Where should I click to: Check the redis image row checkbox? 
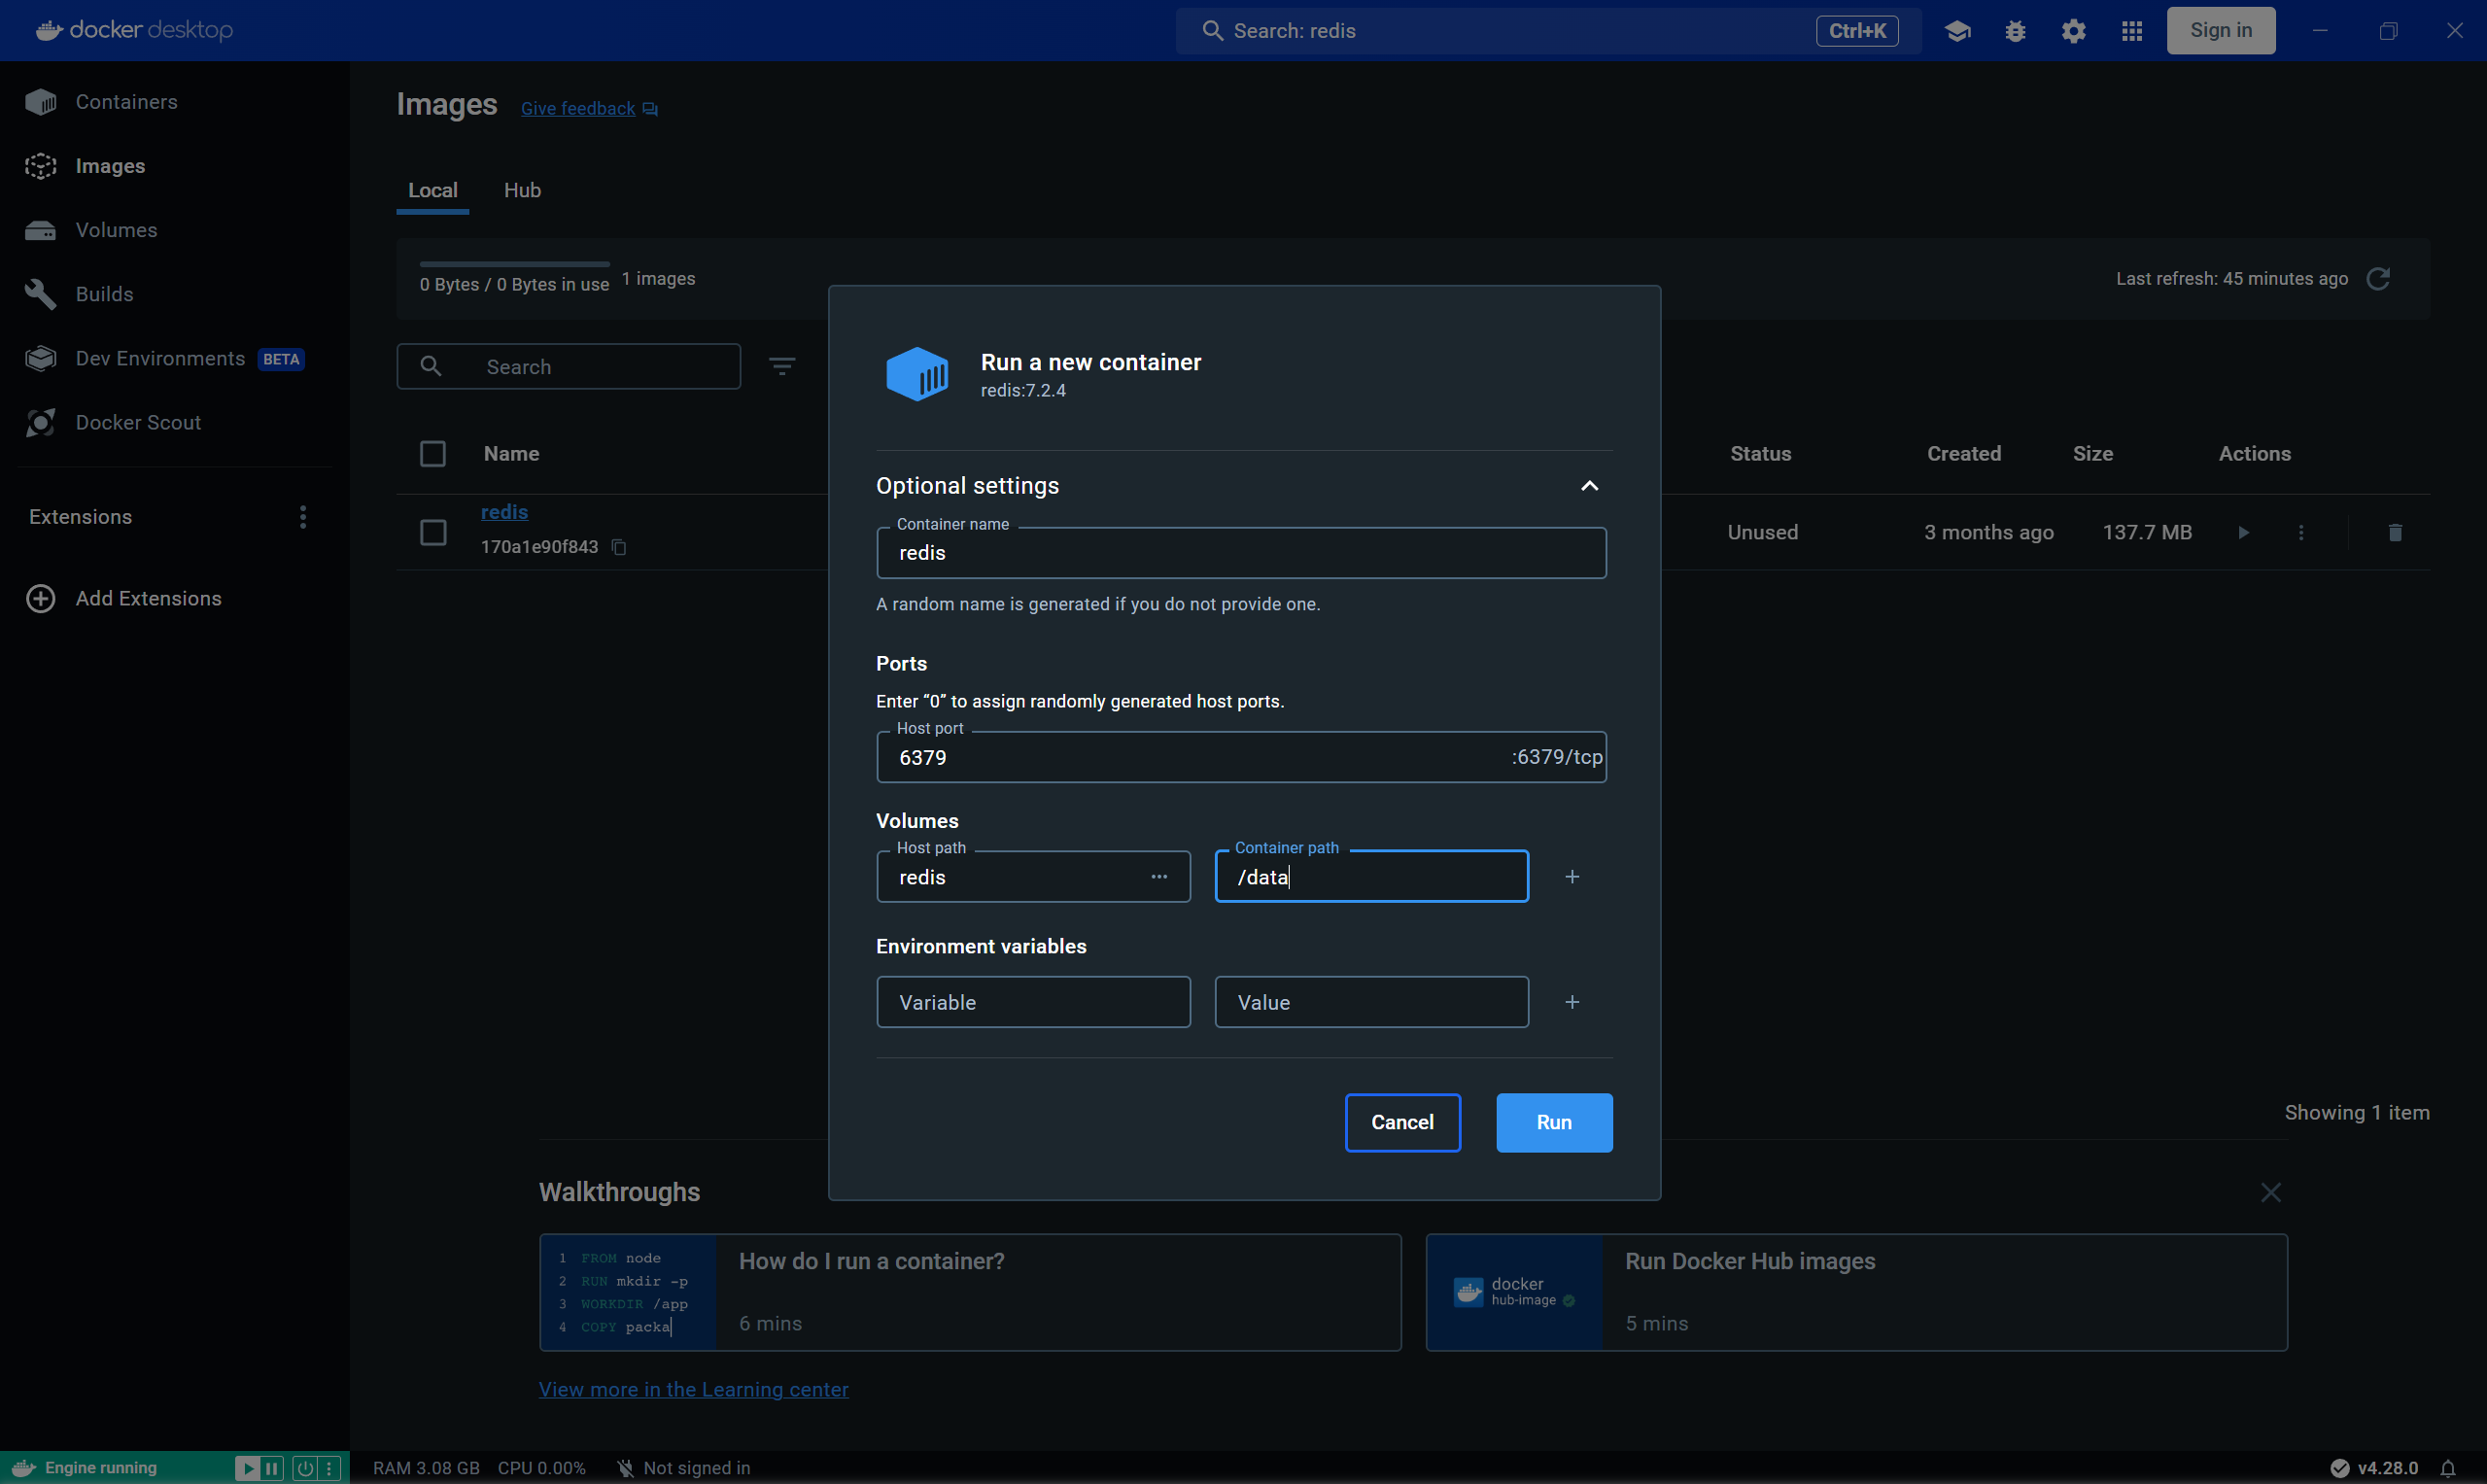tap(433, 532)
